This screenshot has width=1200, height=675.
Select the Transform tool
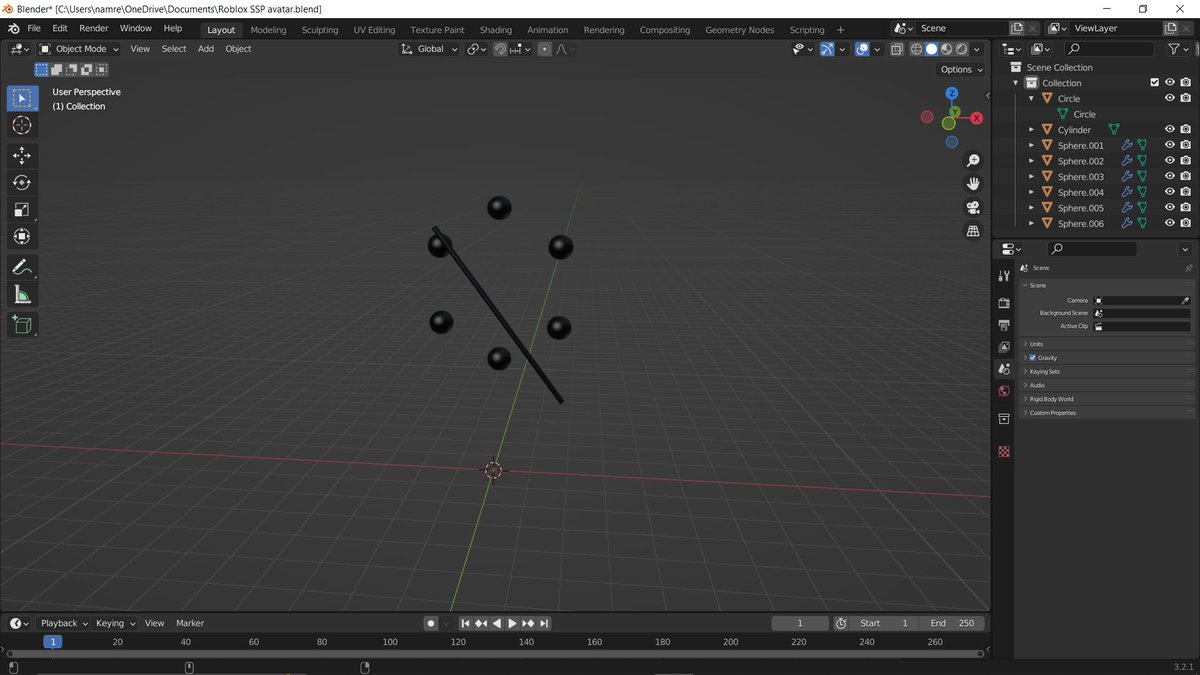pyautogui.click(x=22, y=236)
